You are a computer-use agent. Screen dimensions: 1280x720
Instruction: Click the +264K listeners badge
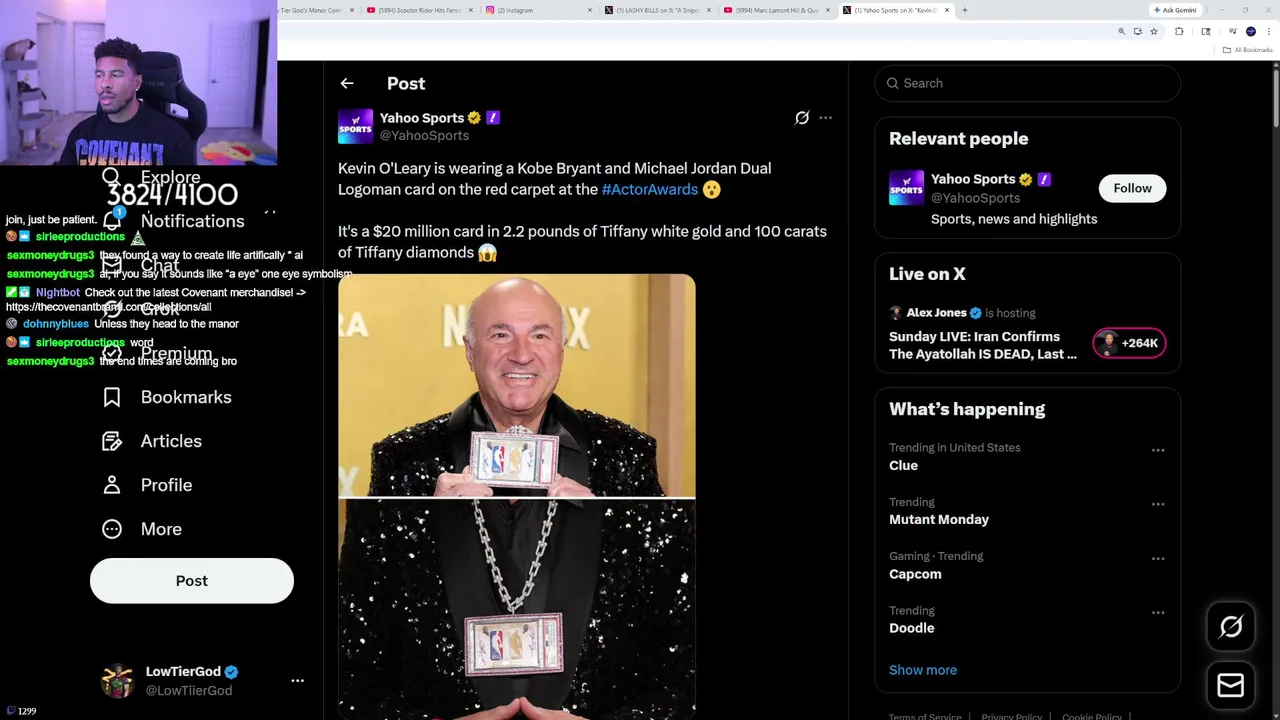coord(1129,343)
